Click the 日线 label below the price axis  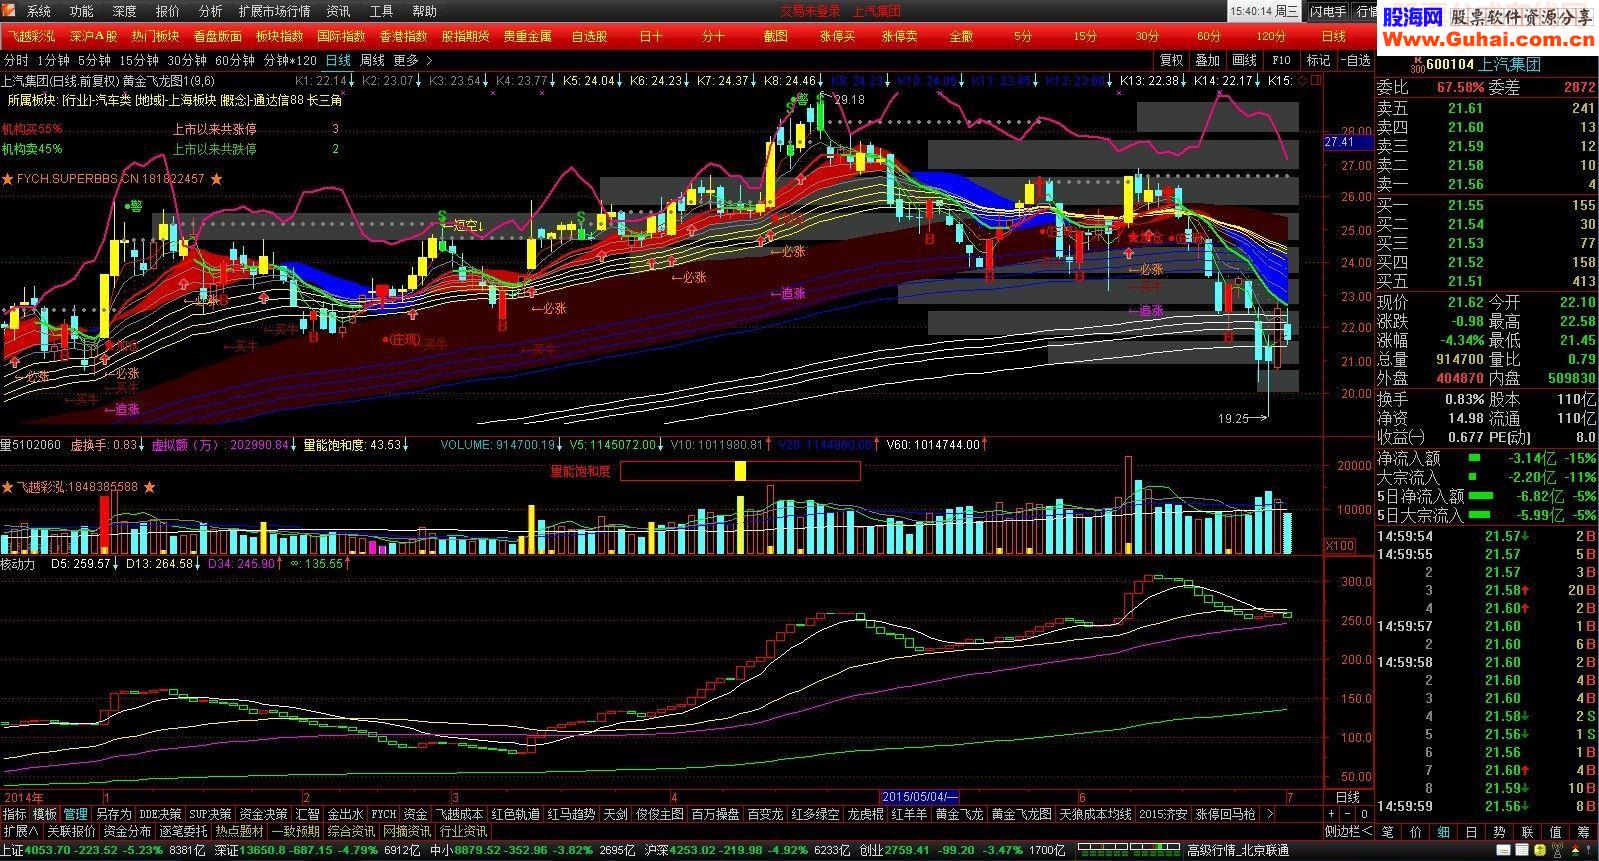coord(1347,797)
